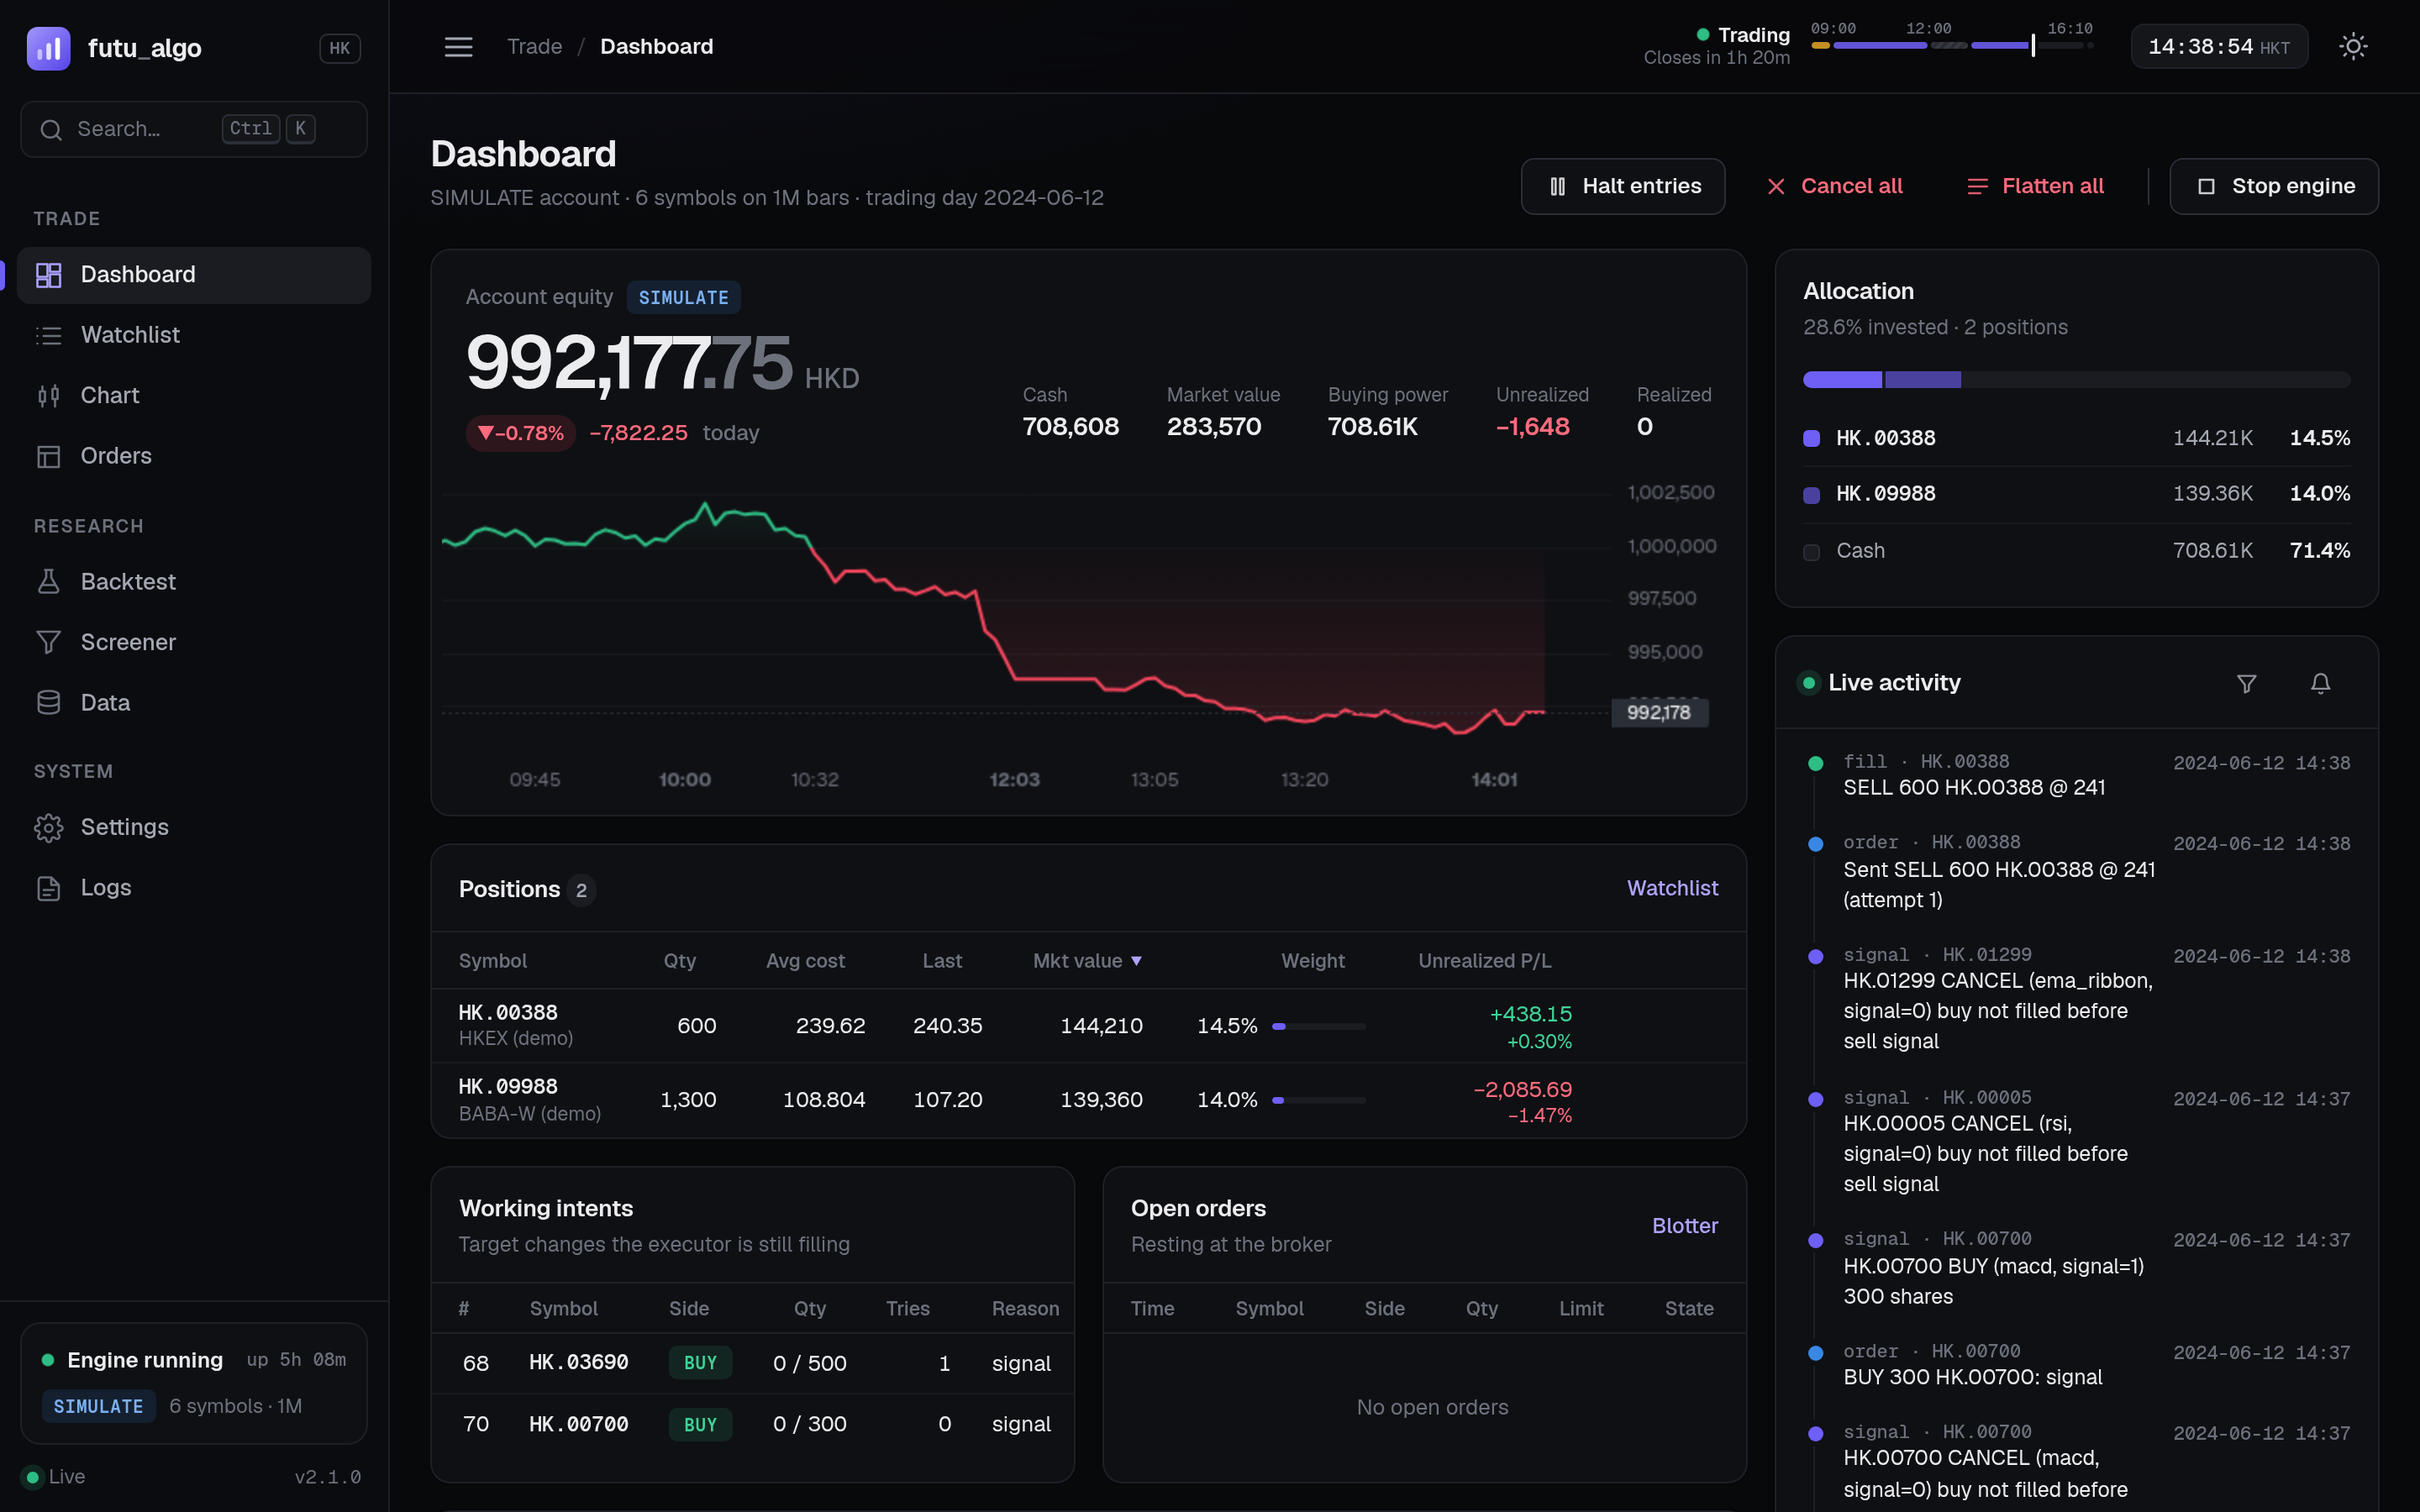The height and width of the screenshot is (1512, 2420).
Task: Click Cancel all orders
Action: point(1834,186)
